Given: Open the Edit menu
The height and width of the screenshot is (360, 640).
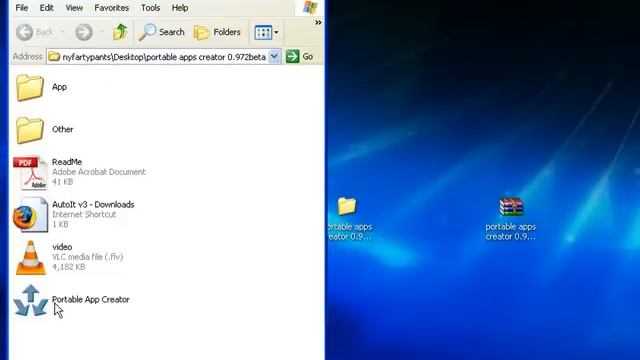Looking at the screenshot, I should pos(47,8).
